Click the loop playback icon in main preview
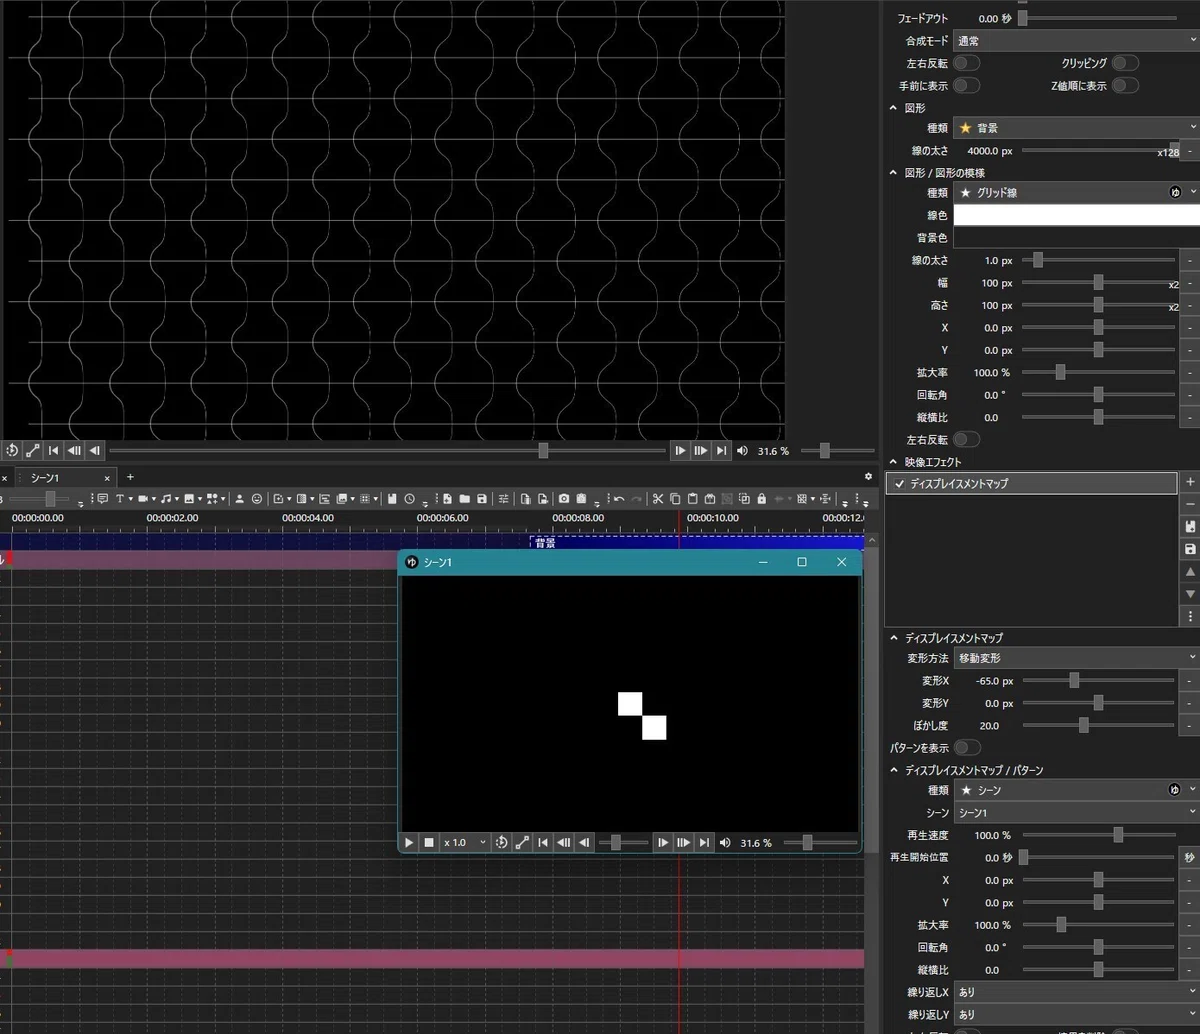 (12, 451)
